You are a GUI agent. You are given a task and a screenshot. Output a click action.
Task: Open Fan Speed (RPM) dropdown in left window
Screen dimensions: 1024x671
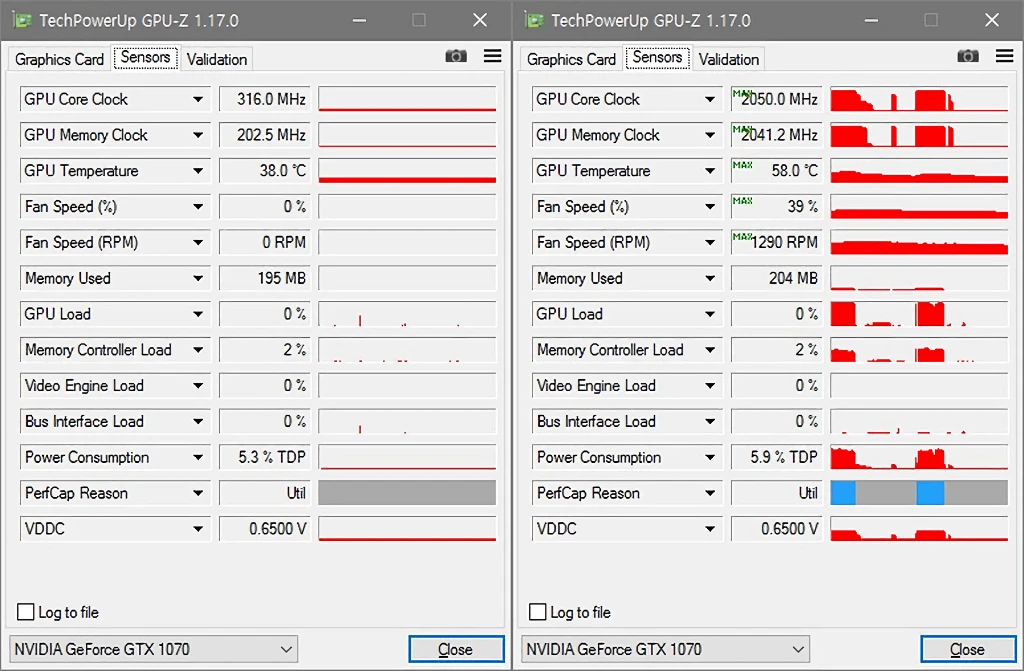(197, 242)
